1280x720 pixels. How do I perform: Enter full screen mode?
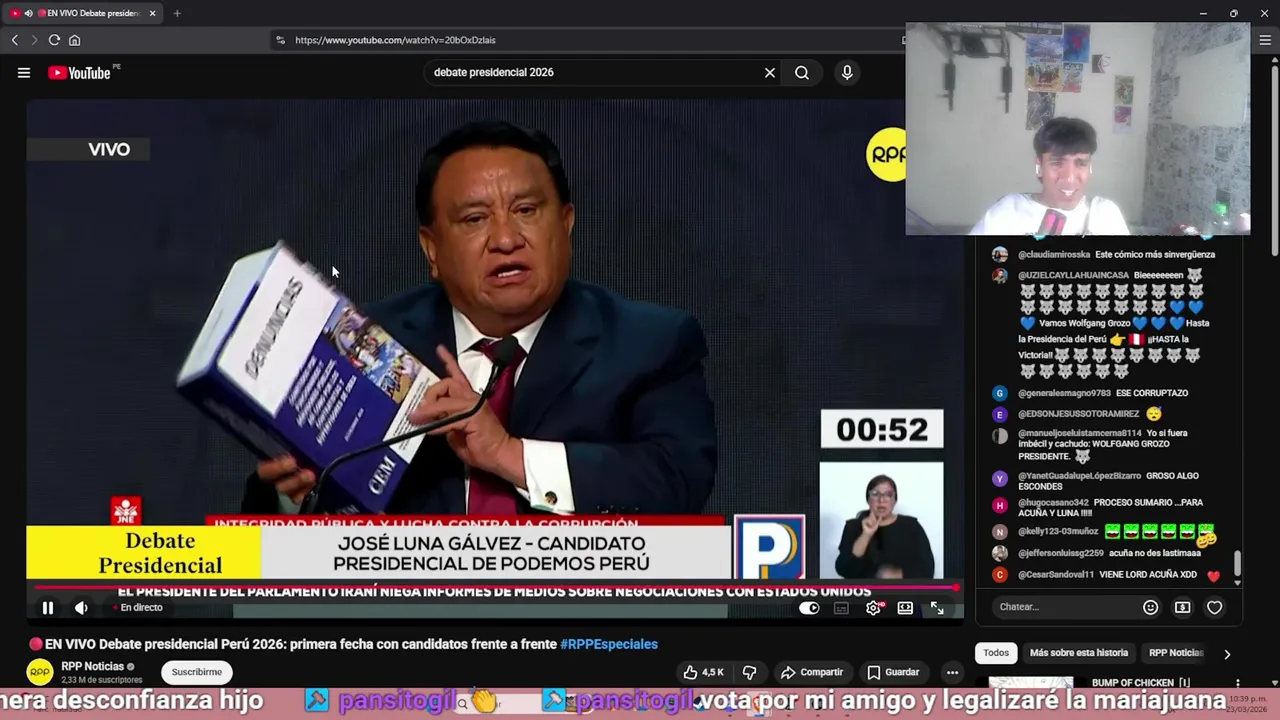(x=937, y=608)
